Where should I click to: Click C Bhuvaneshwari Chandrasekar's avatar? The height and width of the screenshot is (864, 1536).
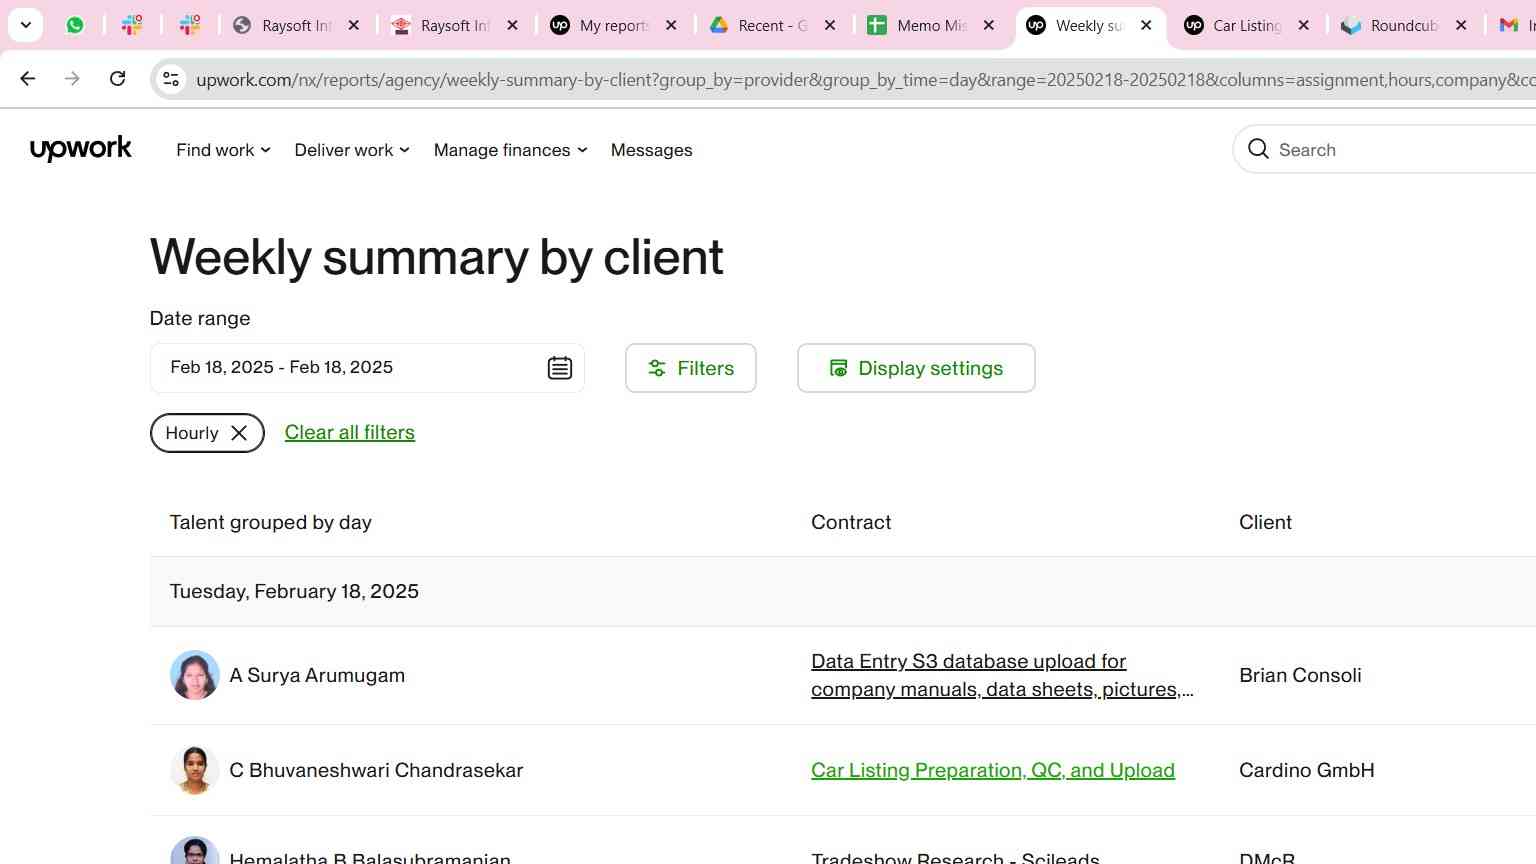point(195,770)
